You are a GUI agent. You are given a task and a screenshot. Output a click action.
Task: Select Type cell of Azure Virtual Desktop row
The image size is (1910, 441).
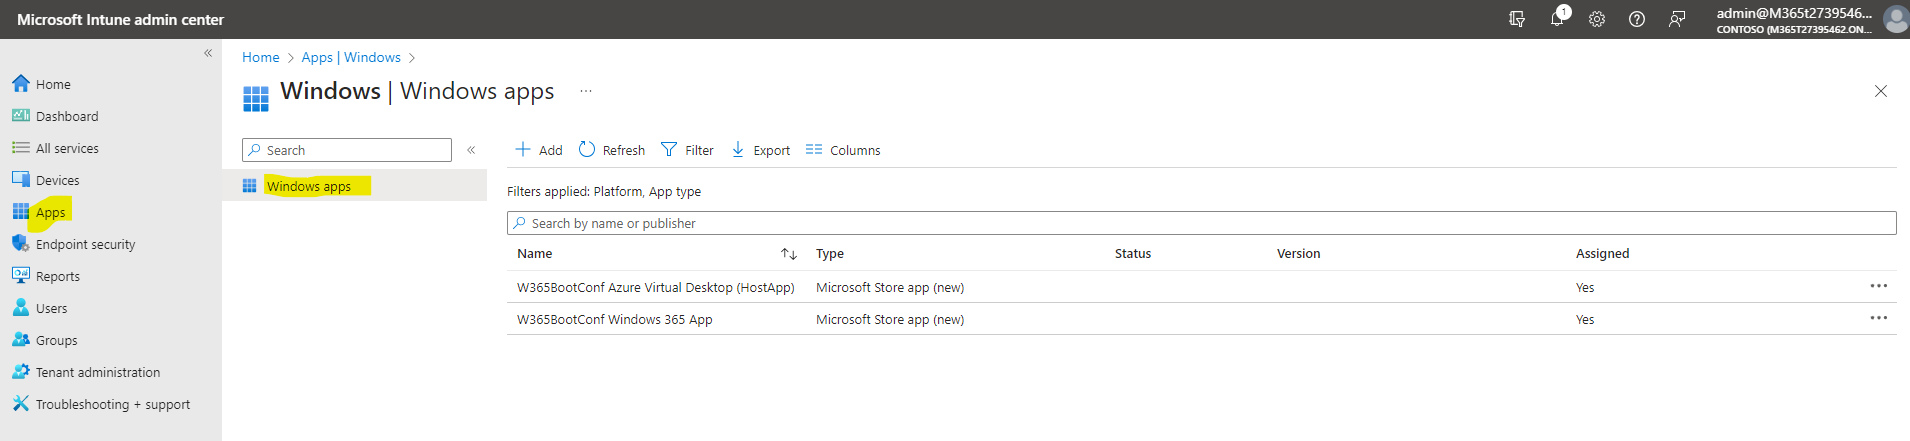(x=890, y=287)
